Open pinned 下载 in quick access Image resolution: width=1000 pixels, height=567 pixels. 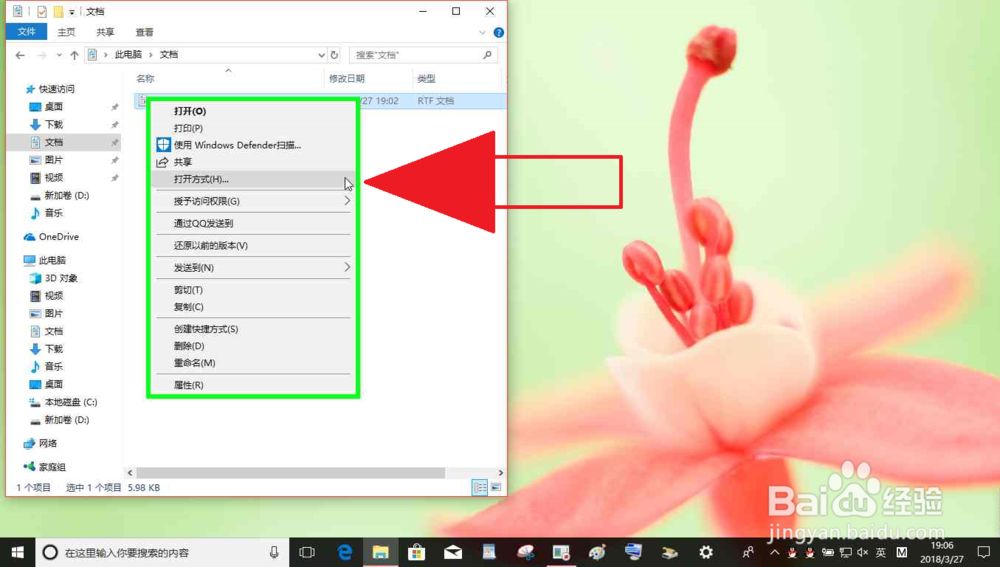point(54,124)
